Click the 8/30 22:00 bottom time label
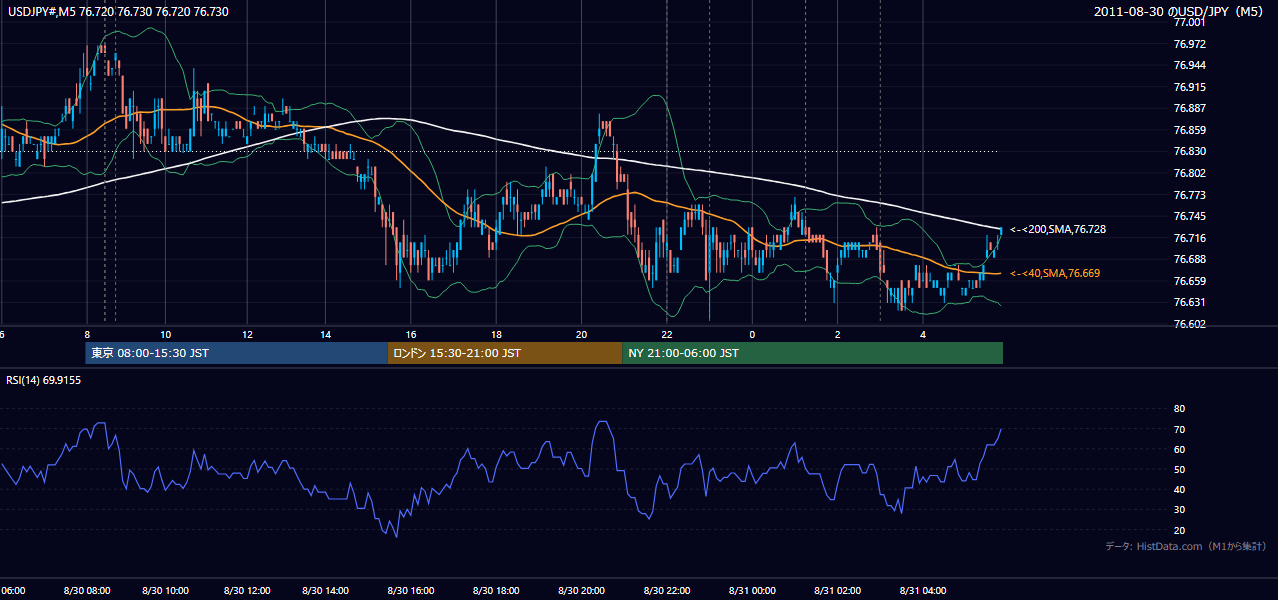Image resolution: width=1278 pixels, height=600 pixels. pos(667,591)
